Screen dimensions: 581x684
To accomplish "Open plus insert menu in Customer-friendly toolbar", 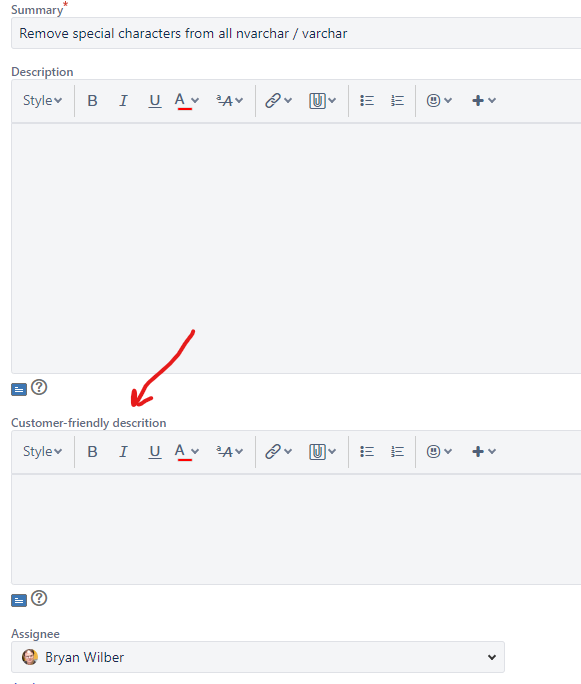I will click(484, 451).
